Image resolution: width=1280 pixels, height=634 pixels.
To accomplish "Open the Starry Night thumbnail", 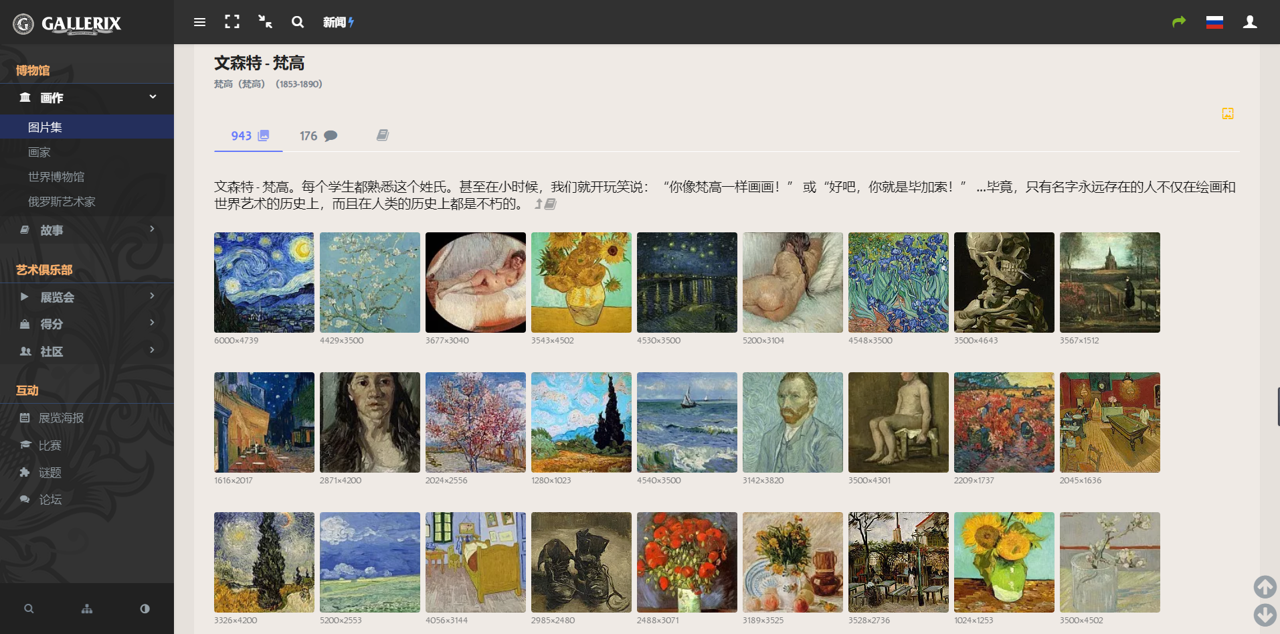I will tap(264, 282).
